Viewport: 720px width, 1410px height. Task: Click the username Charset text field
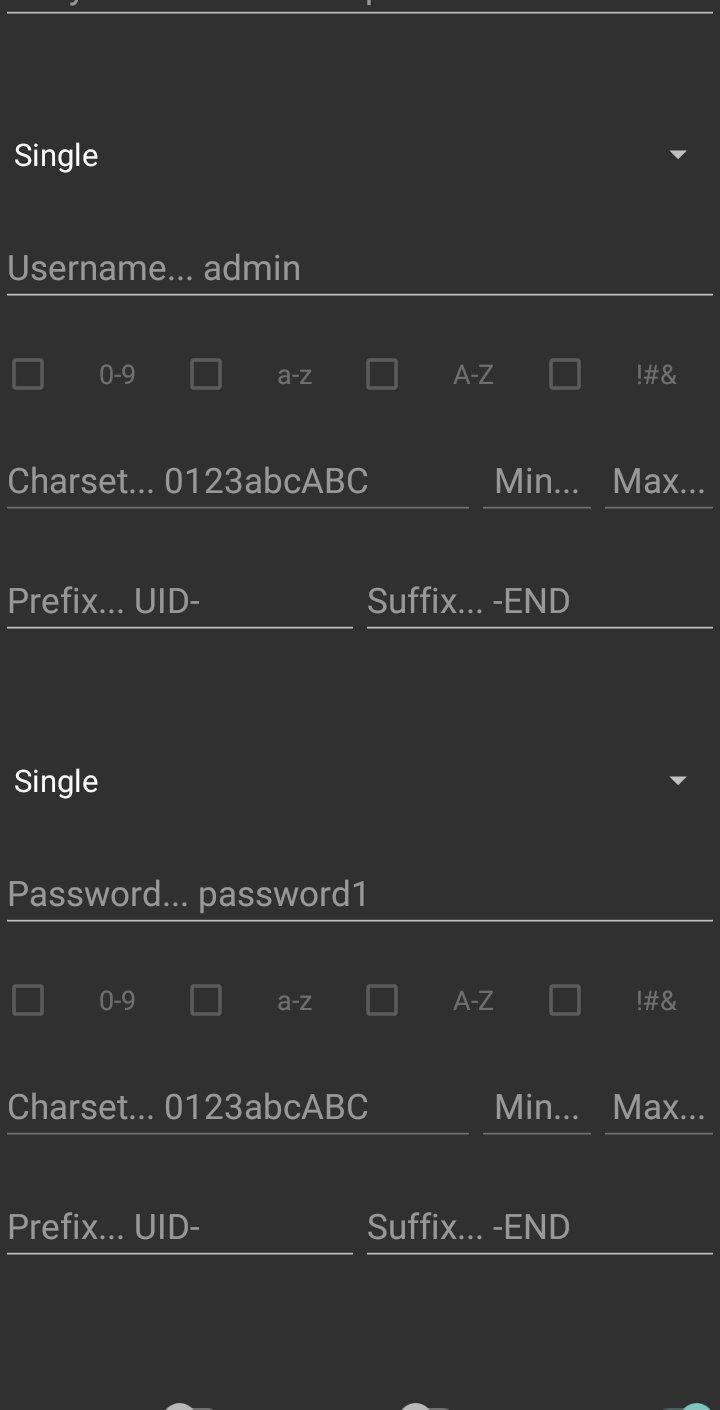point(237,482)
